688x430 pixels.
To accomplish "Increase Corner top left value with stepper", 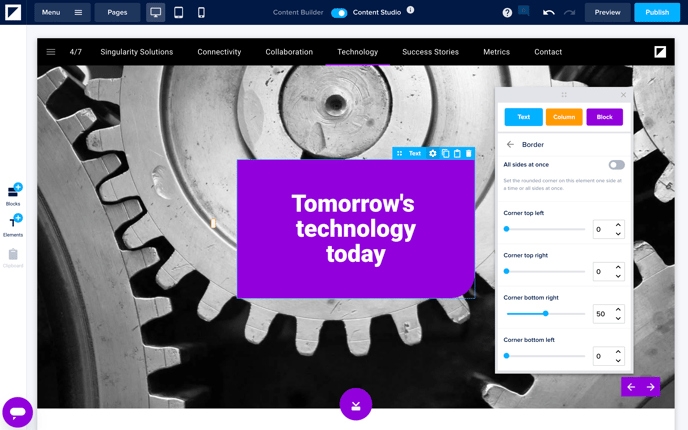I will click(618, 225).
